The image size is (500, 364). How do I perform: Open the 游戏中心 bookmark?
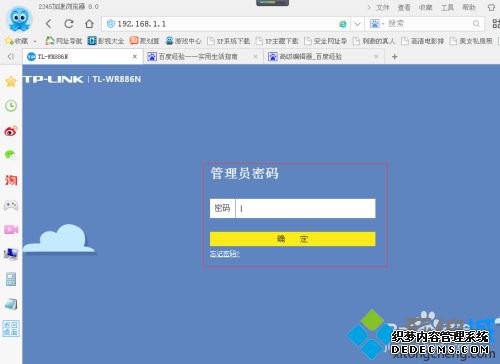point(184,41)
